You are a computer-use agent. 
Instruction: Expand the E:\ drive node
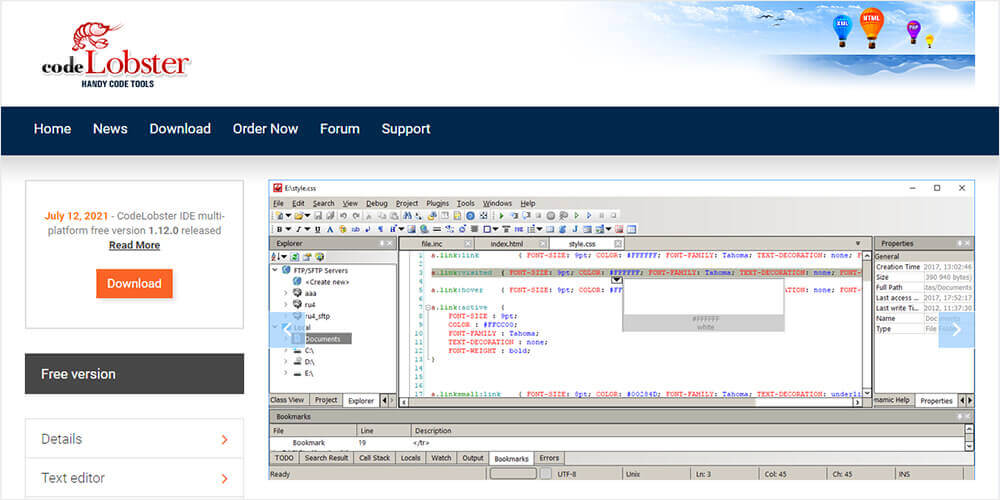[x=285, y=373]
